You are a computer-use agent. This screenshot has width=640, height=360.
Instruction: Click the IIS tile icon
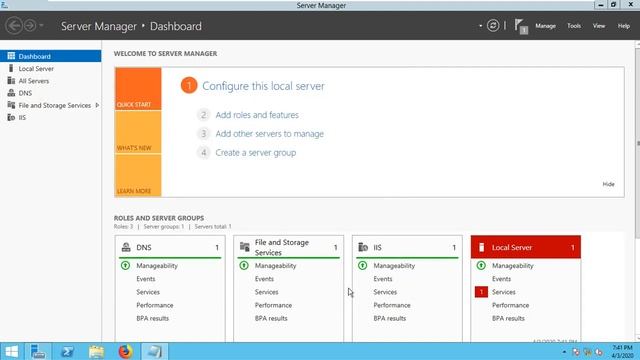[363, 247]
